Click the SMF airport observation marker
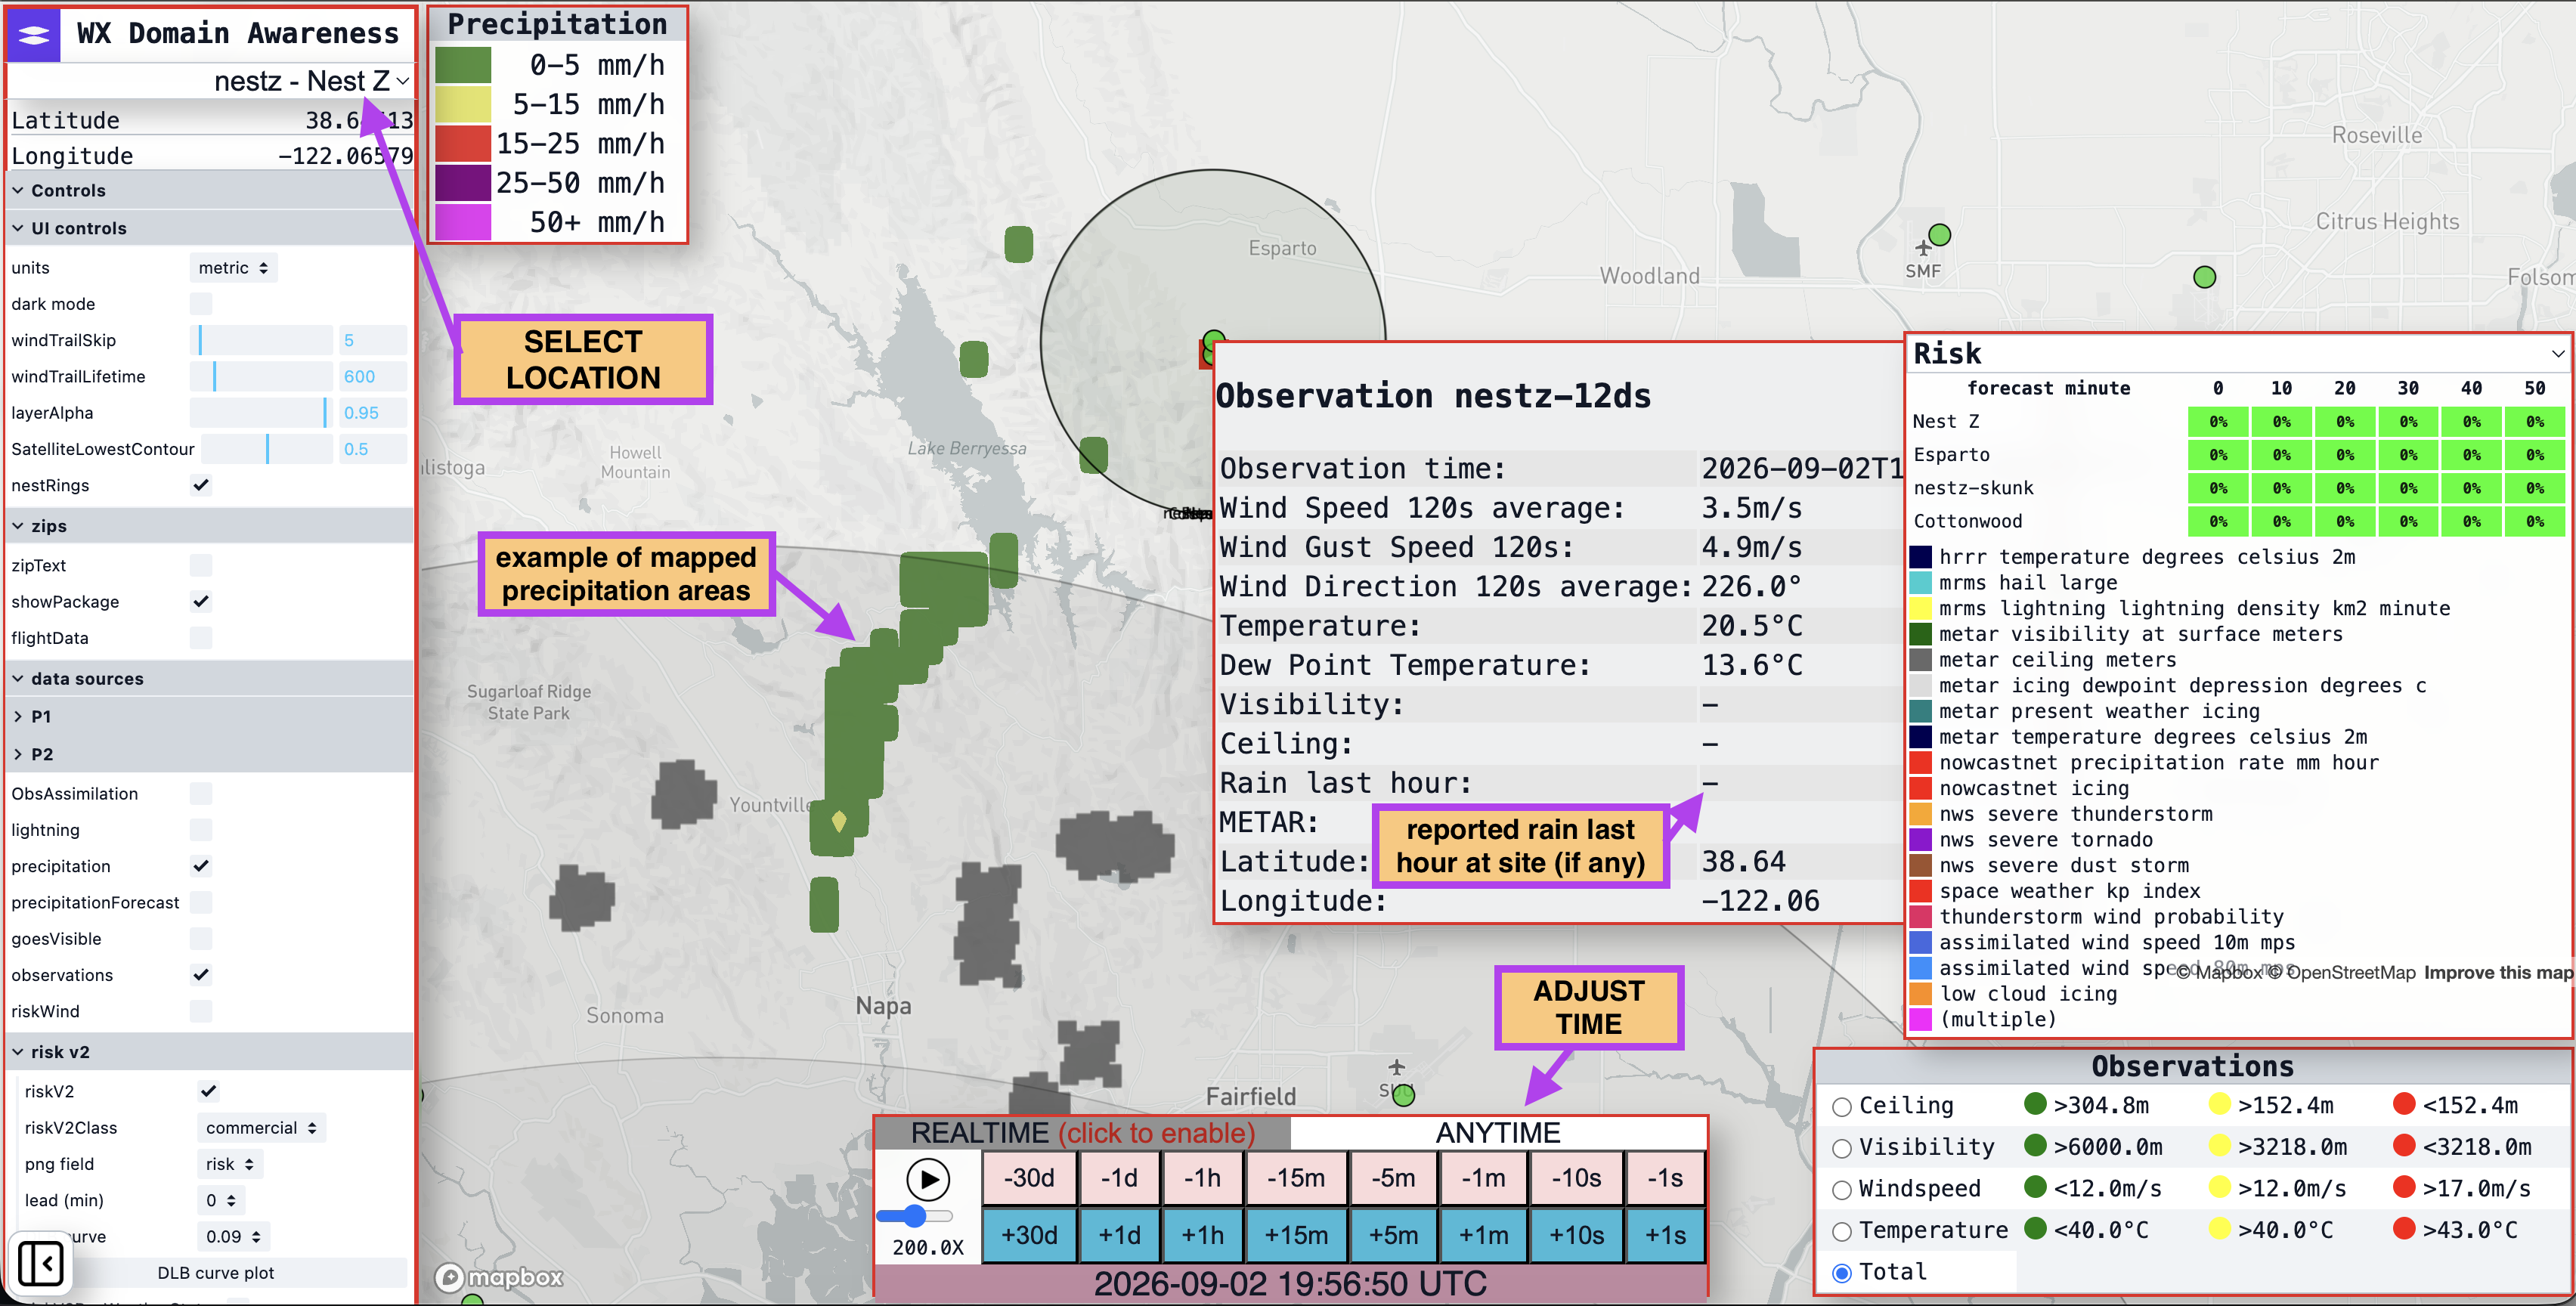 (x=1939, y=235)
